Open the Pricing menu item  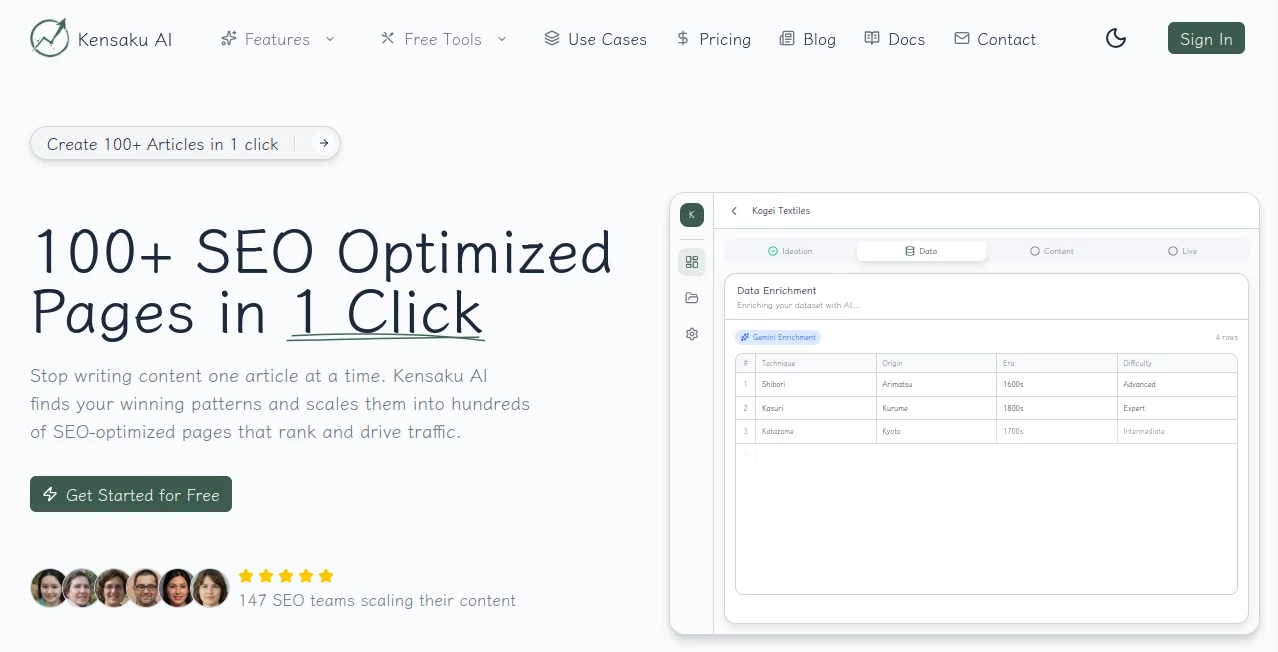click(x=713, y=39)
